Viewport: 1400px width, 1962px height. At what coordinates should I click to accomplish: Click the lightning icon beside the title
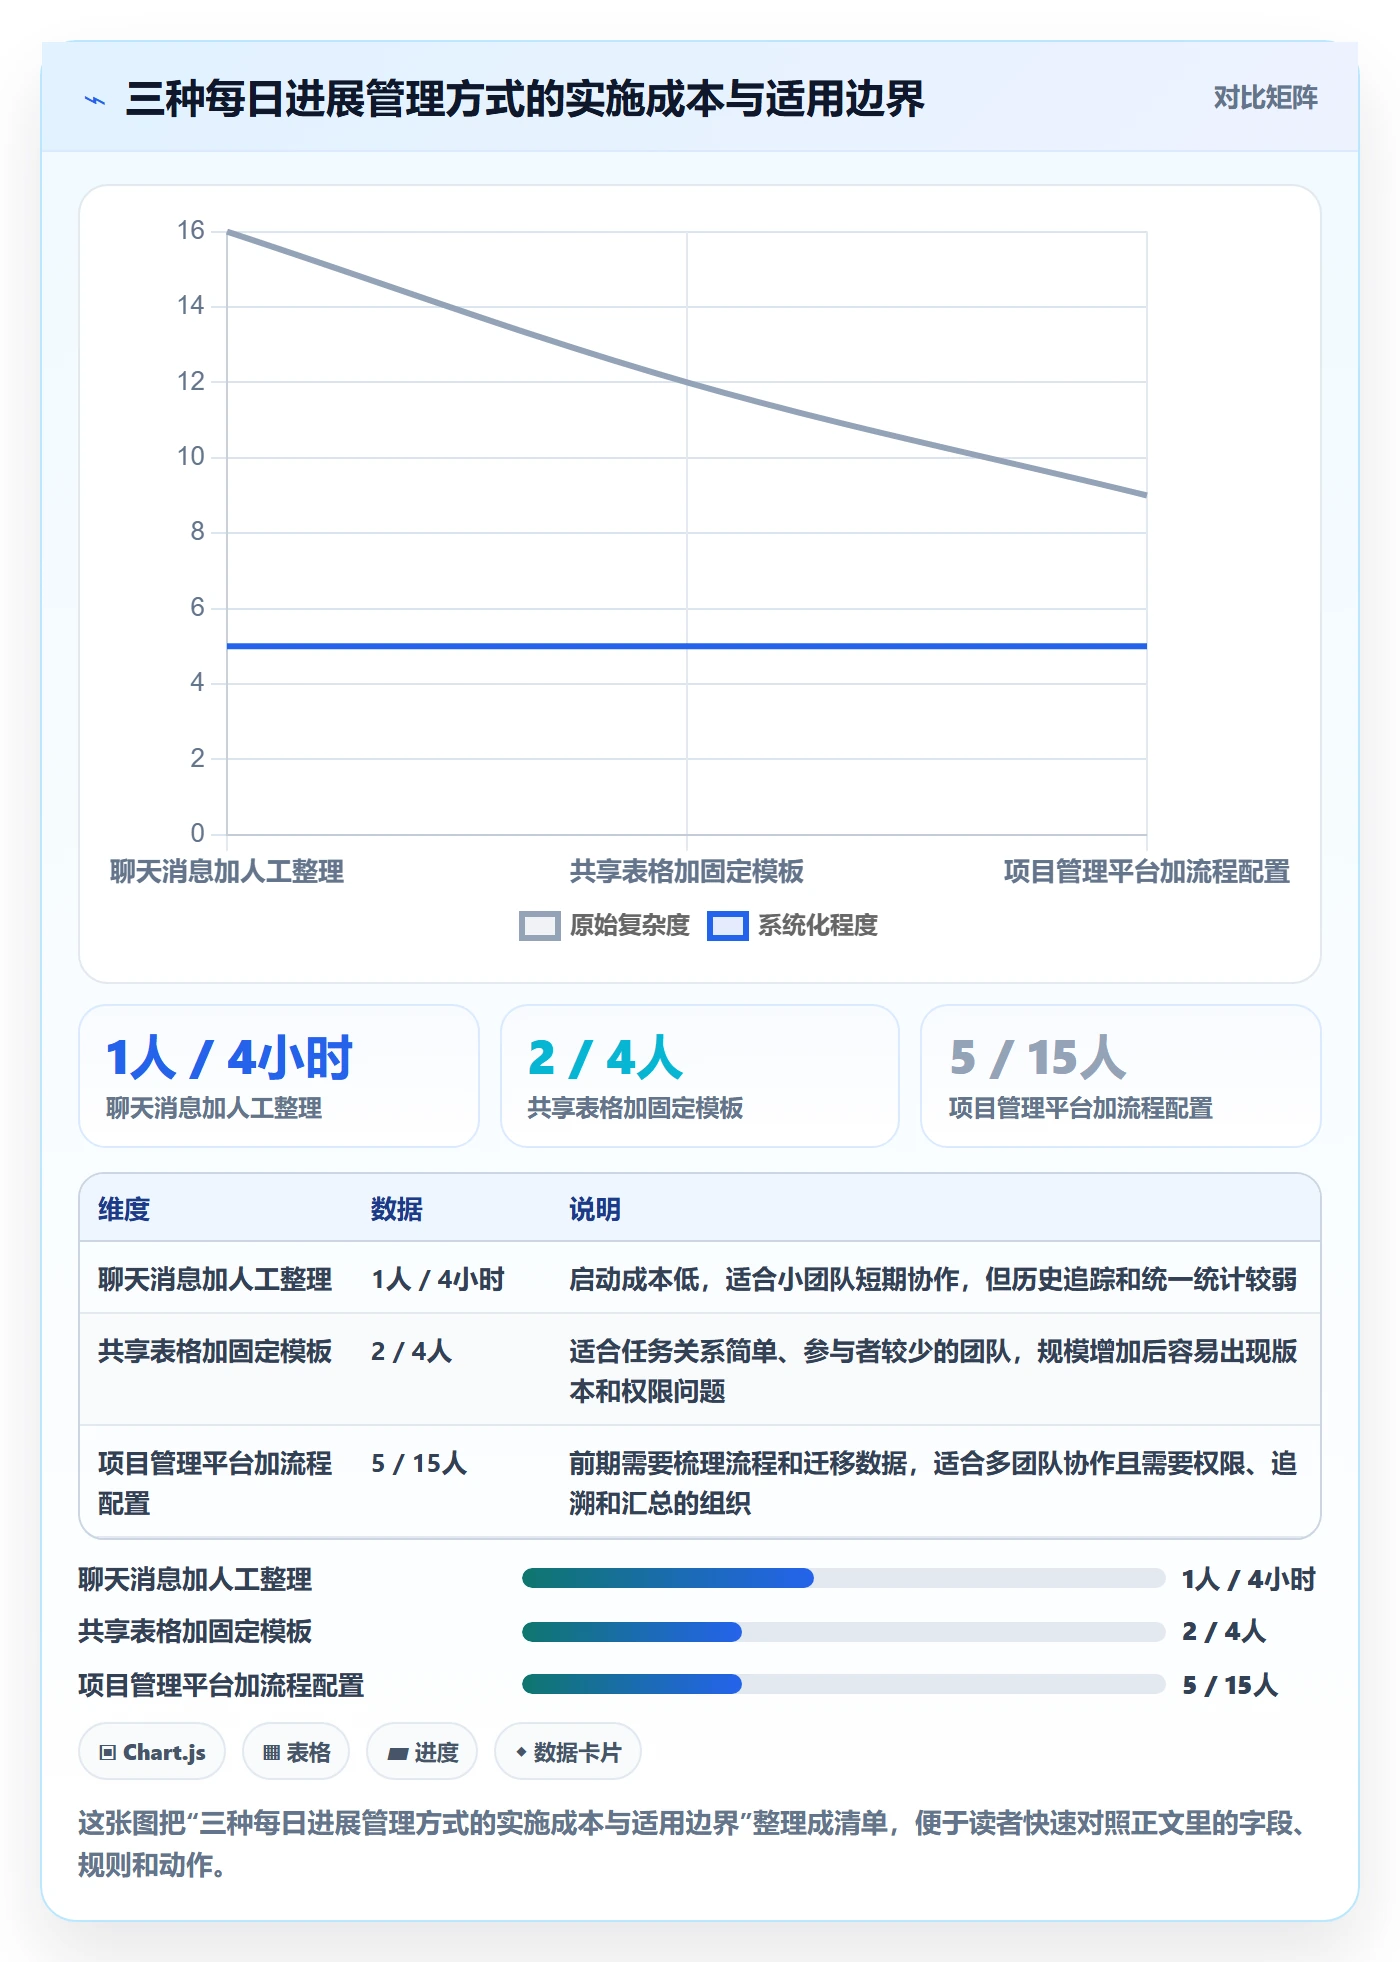95,100
